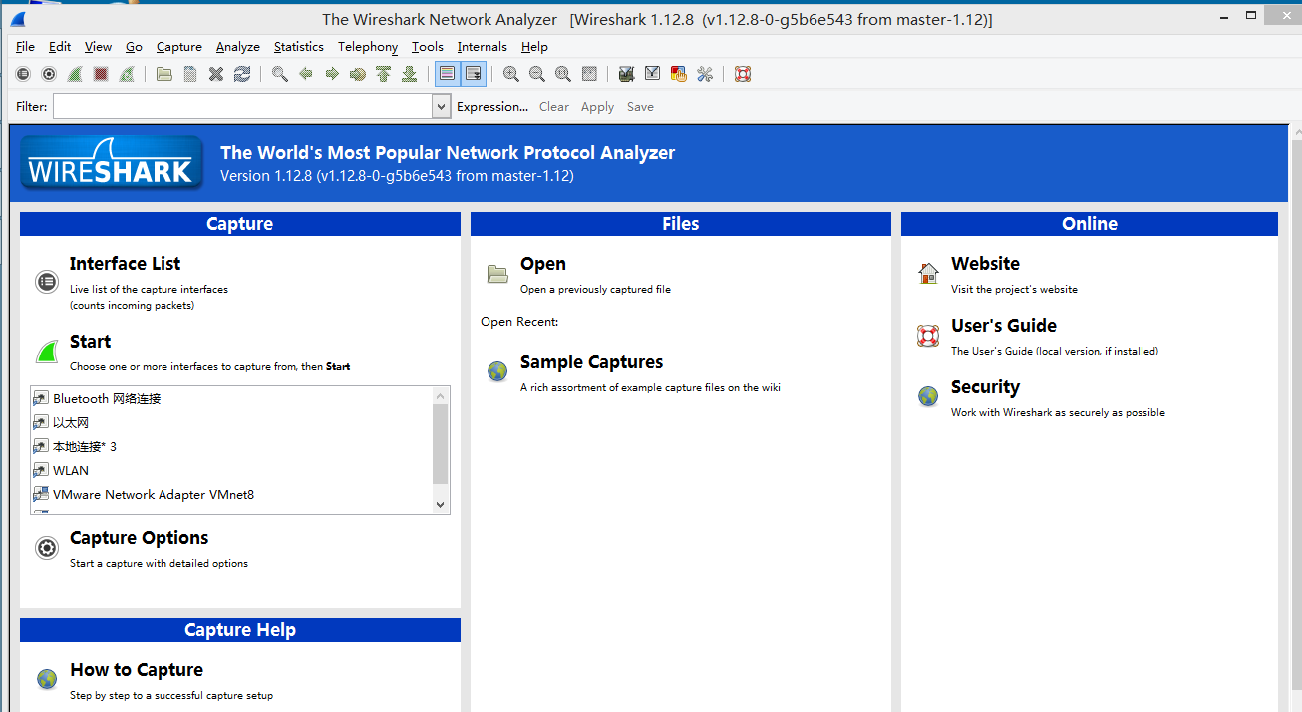
Task: Click the Wireshark logo banner
Action: point(111,161)
